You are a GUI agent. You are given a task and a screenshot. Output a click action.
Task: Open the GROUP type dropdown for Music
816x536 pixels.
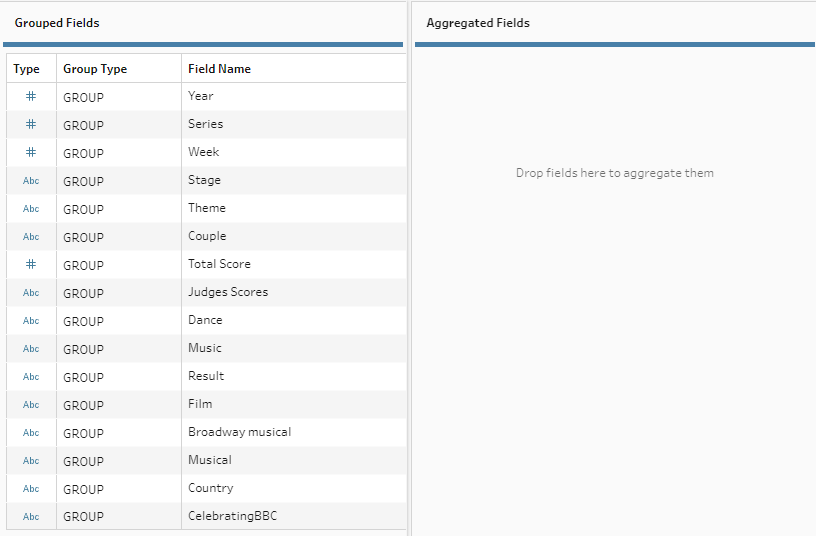pyautogui.click(x=83, y=349)
